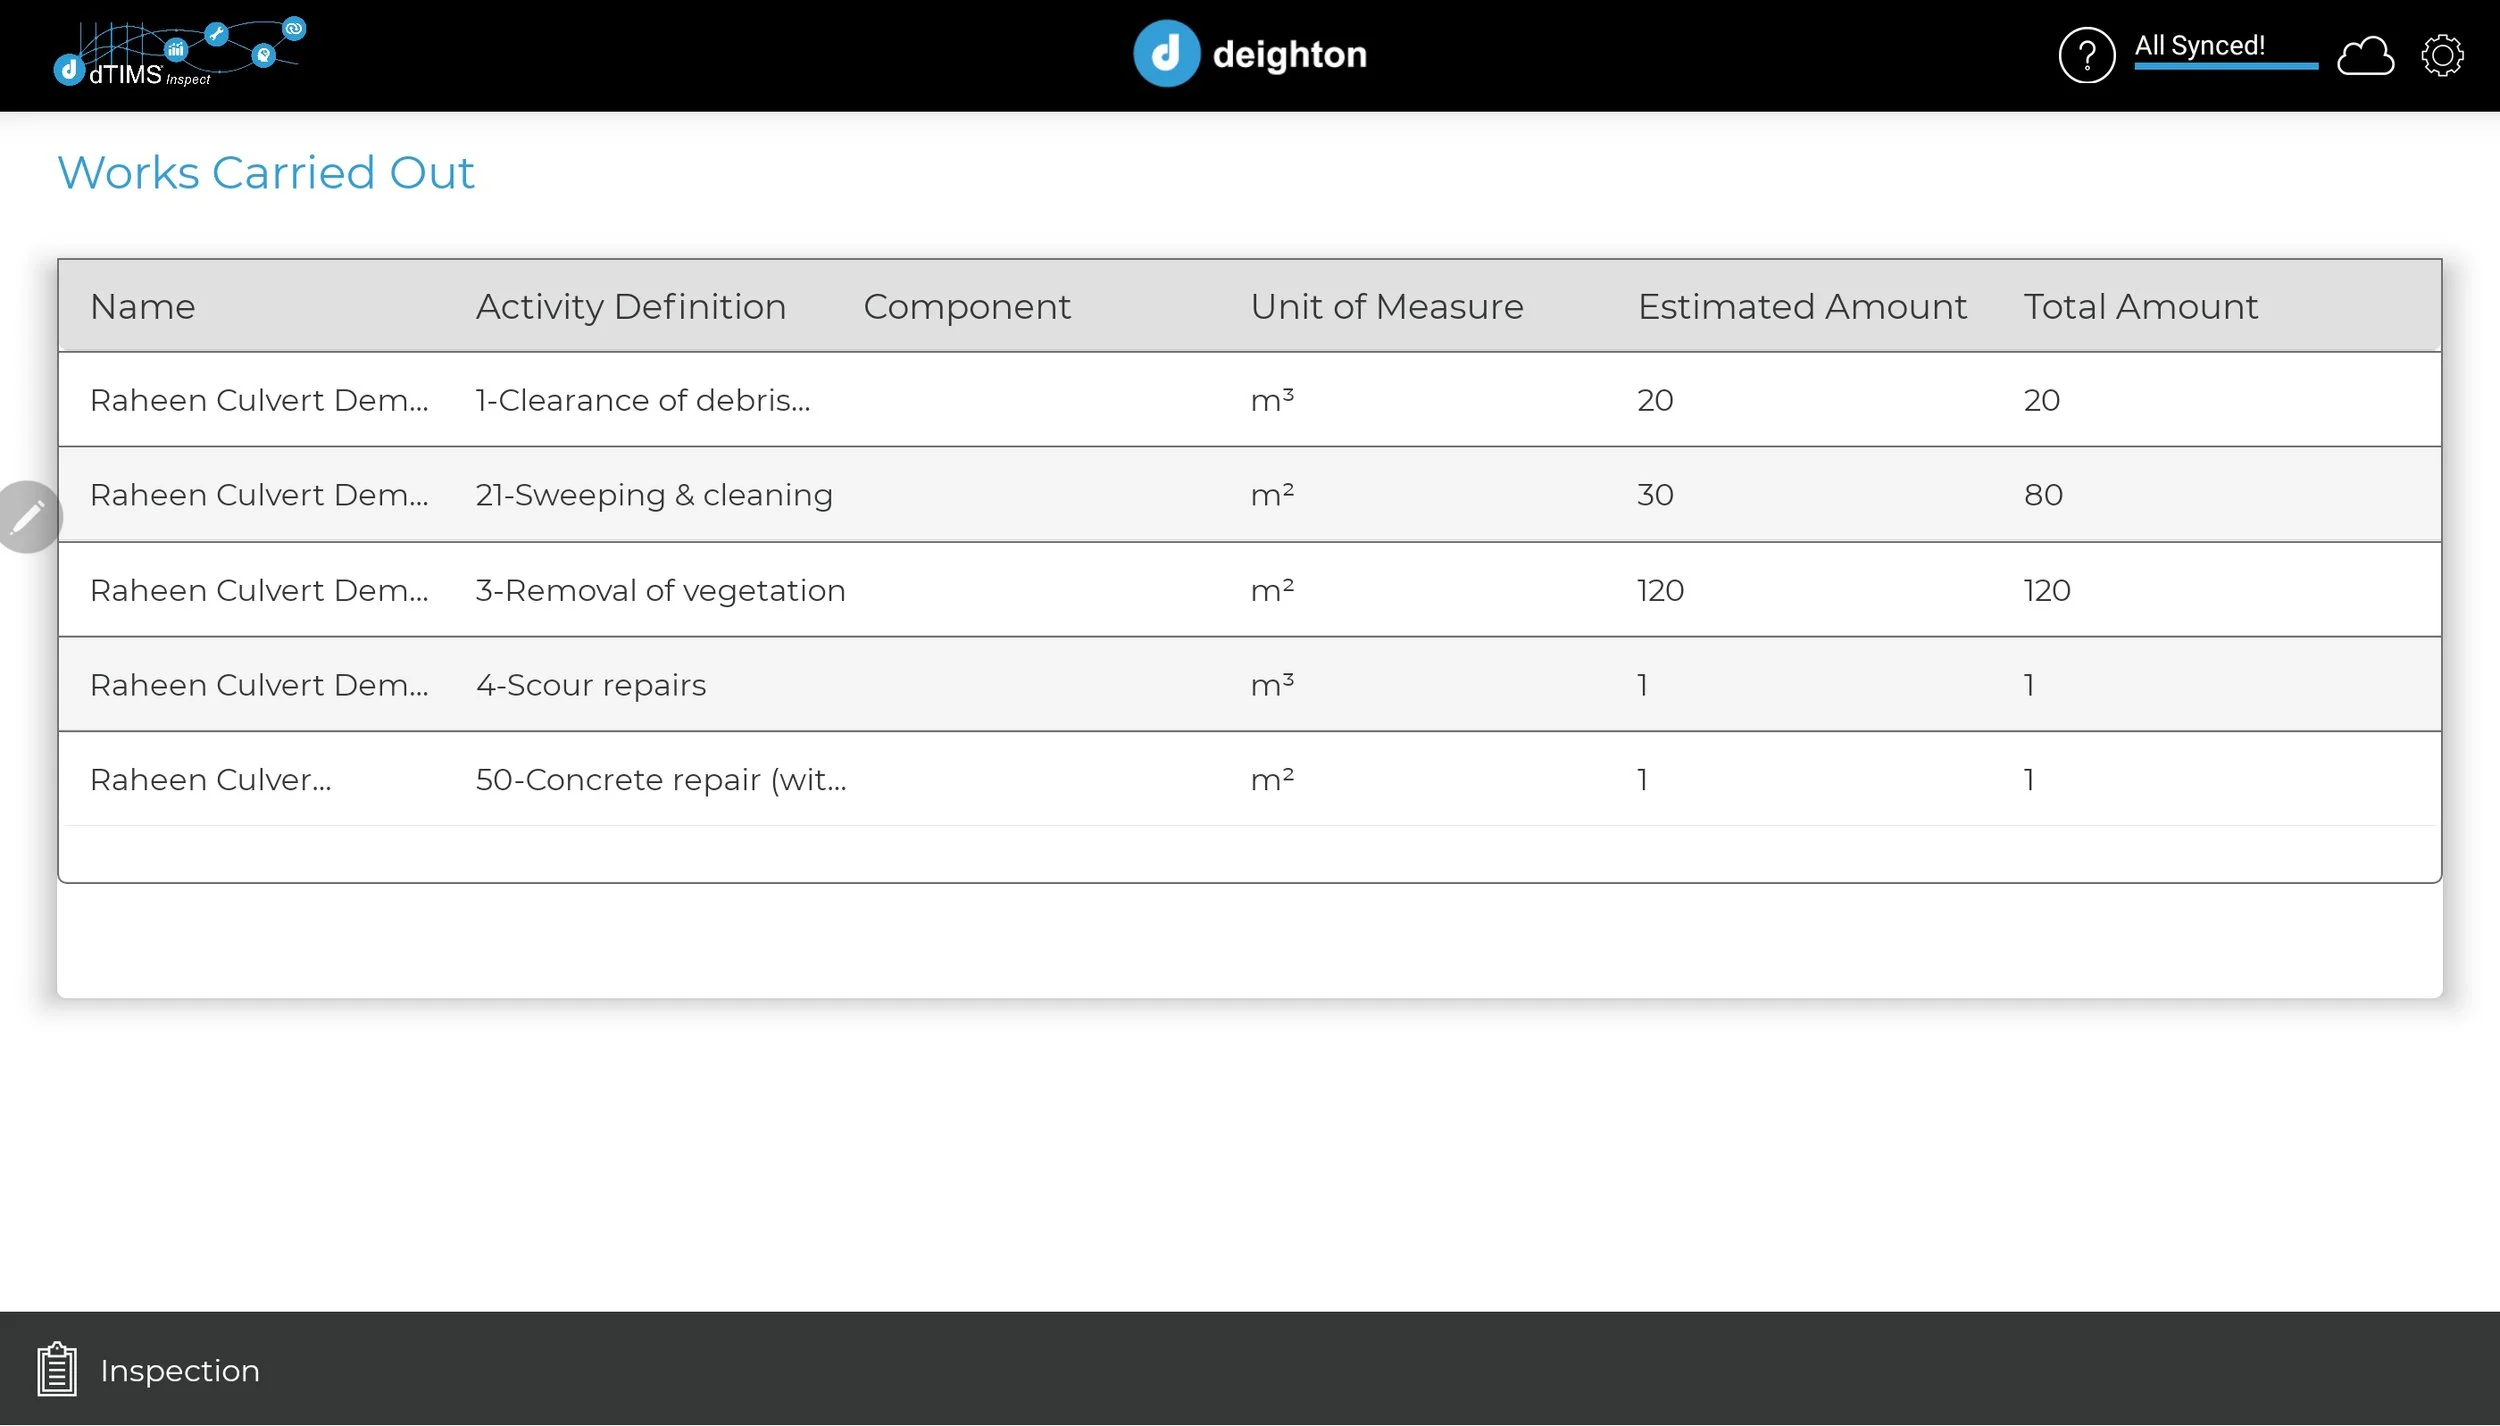Click the Inspection clipboard icon
2500x1426 pixels.
pos(57,1369)
